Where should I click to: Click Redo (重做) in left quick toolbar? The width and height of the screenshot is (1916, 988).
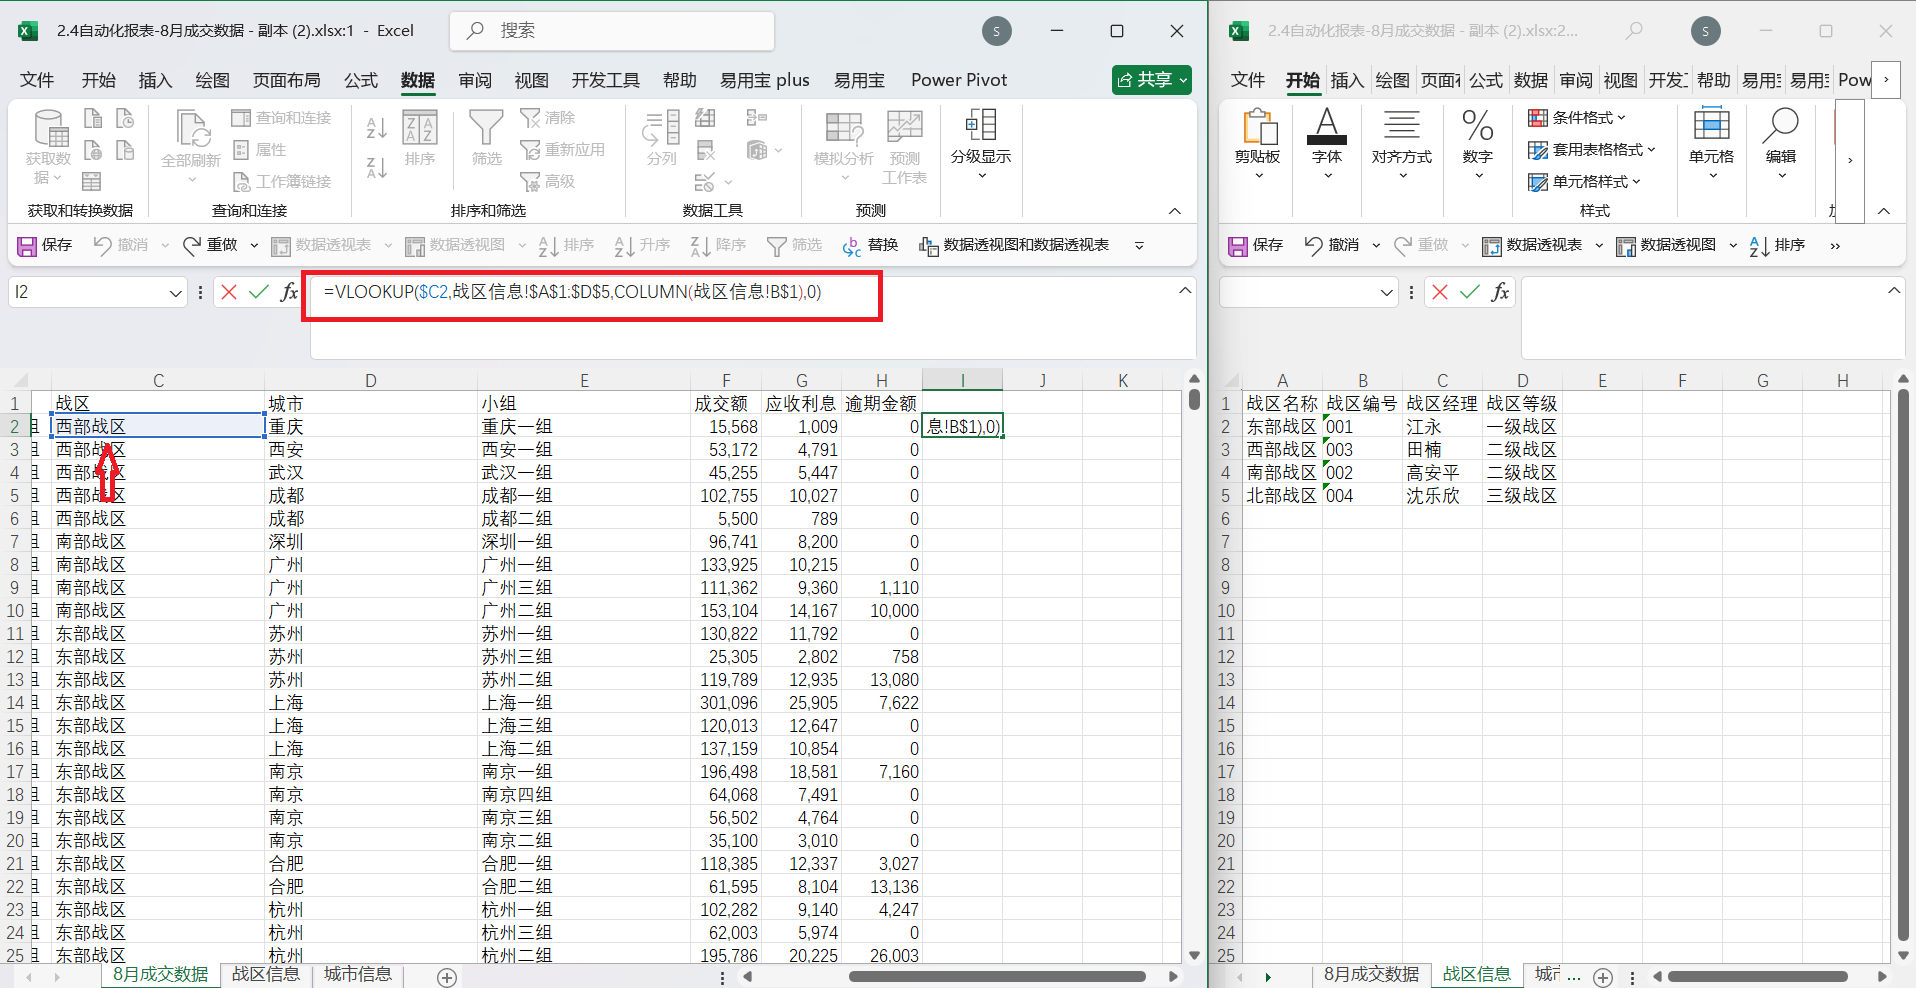point(210,245)
